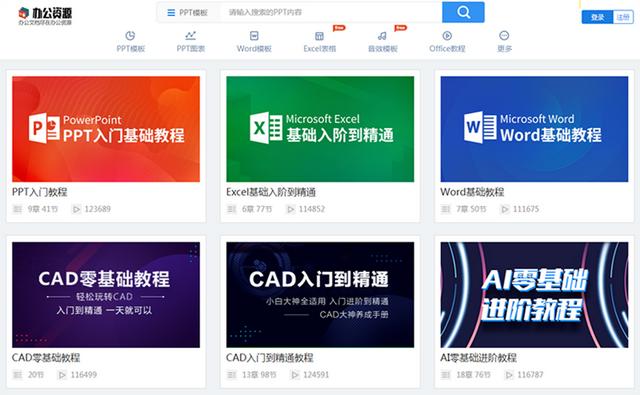640x395 pixels.
Task: Expand the 更多 menu icon
Action: click(x=504, y=36)
